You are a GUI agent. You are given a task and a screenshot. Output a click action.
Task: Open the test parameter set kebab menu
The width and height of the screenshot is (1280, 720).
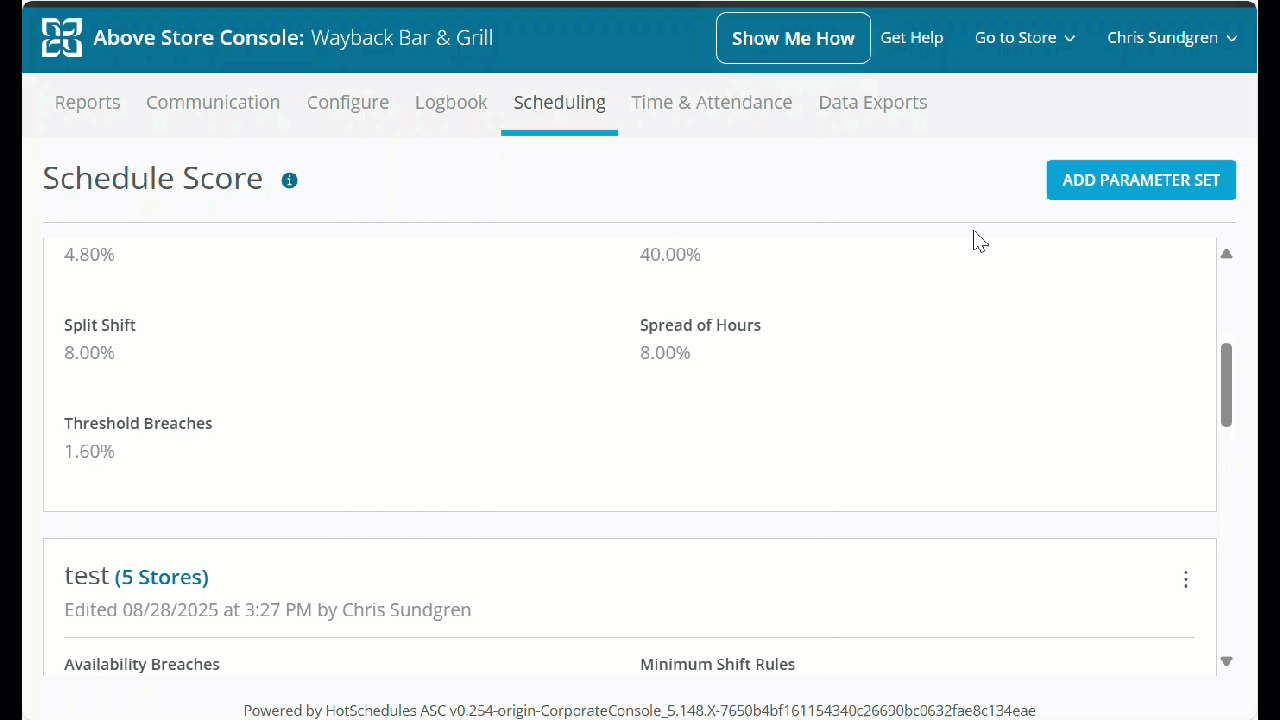[x=1185, y=580]
